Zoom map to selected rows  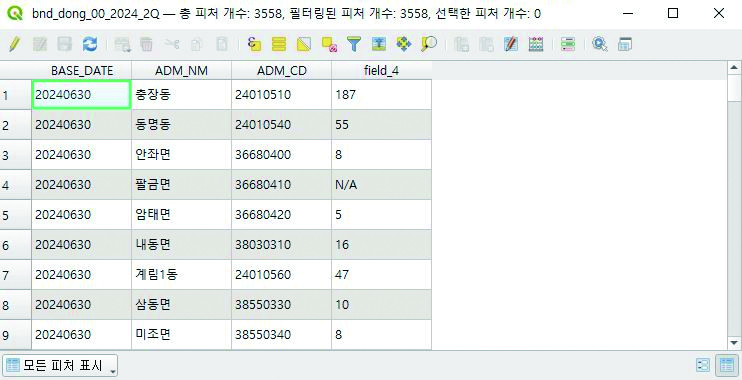429,44
